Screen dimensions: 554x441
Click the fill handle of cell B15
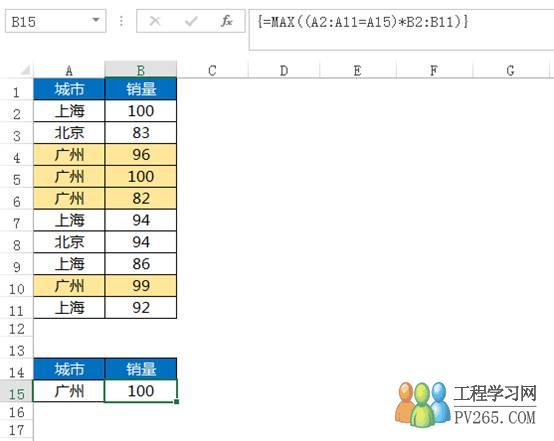coord(177,401)
